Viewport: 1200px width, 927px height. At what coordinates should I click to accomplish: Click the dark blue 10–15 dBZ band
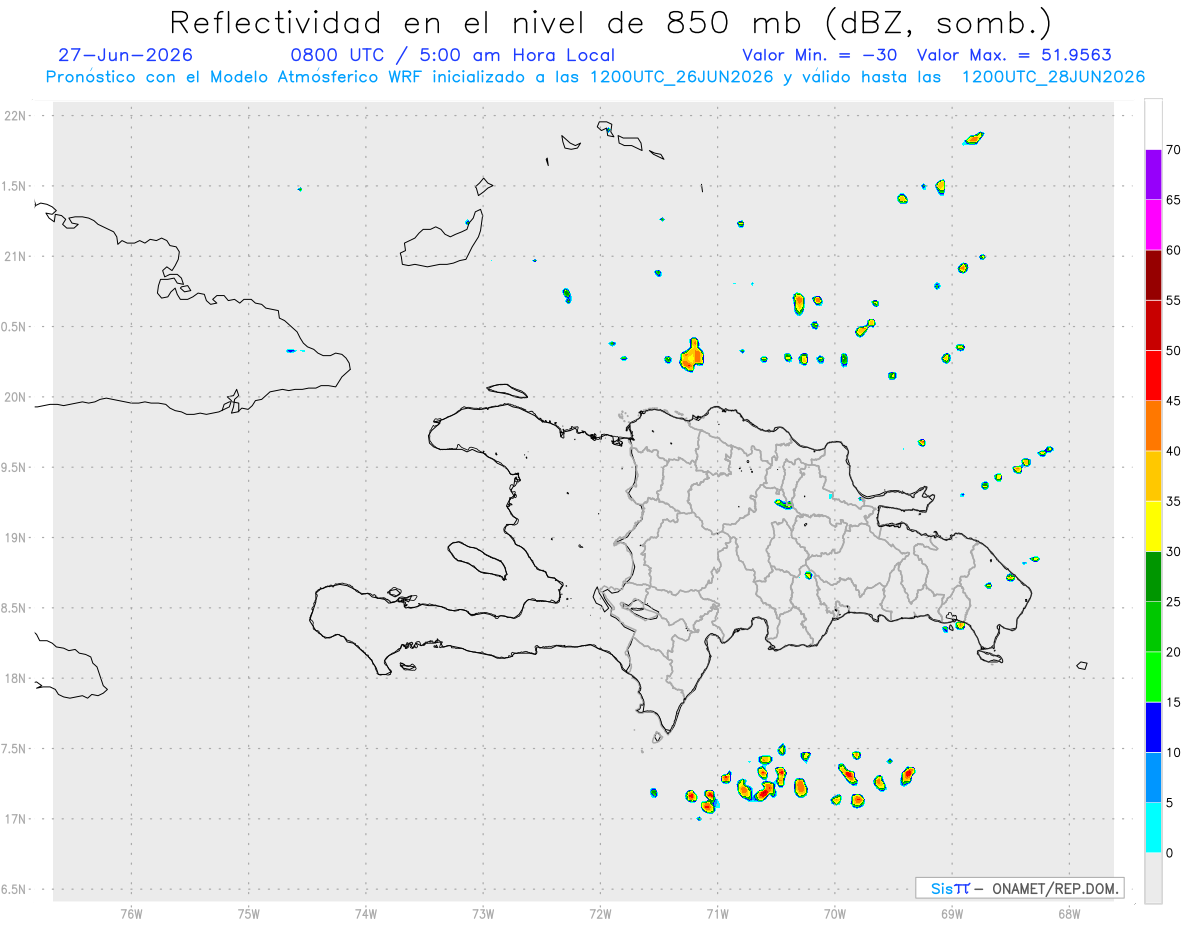[x=1153, y=727]
